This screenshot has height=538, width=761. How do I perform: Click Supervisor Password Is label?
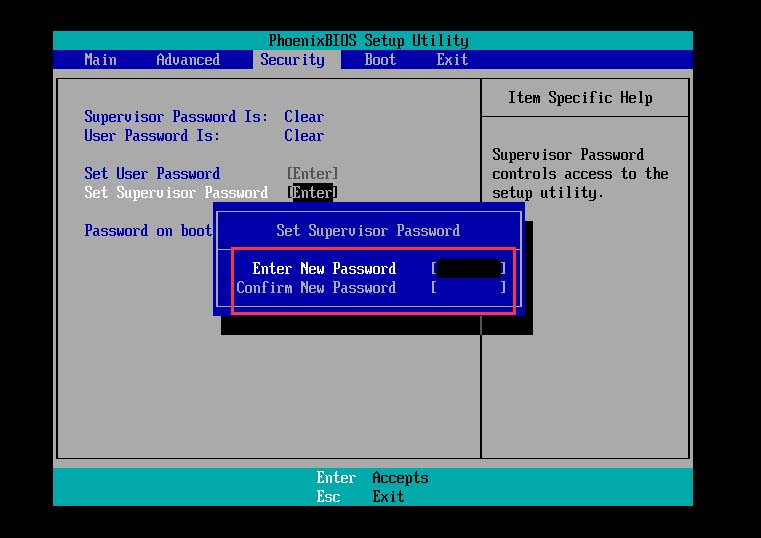pyautogui.click(x=176, y=116)
